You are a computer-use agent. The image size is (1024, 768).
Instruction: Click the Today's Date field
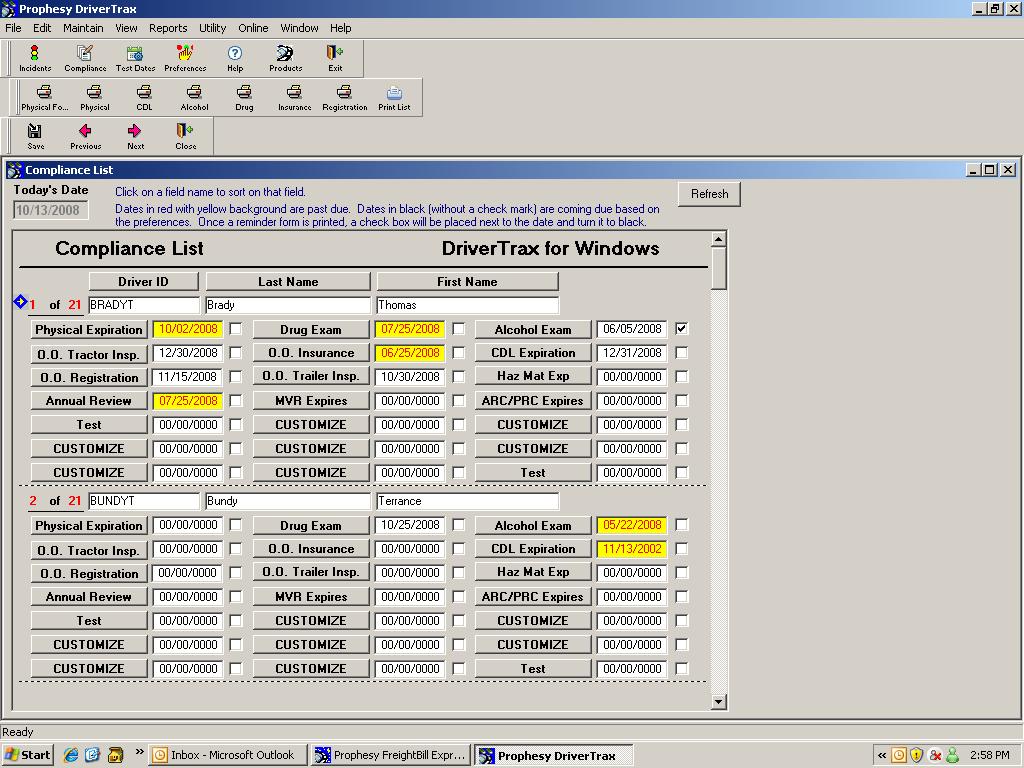(x=50, y=210)
